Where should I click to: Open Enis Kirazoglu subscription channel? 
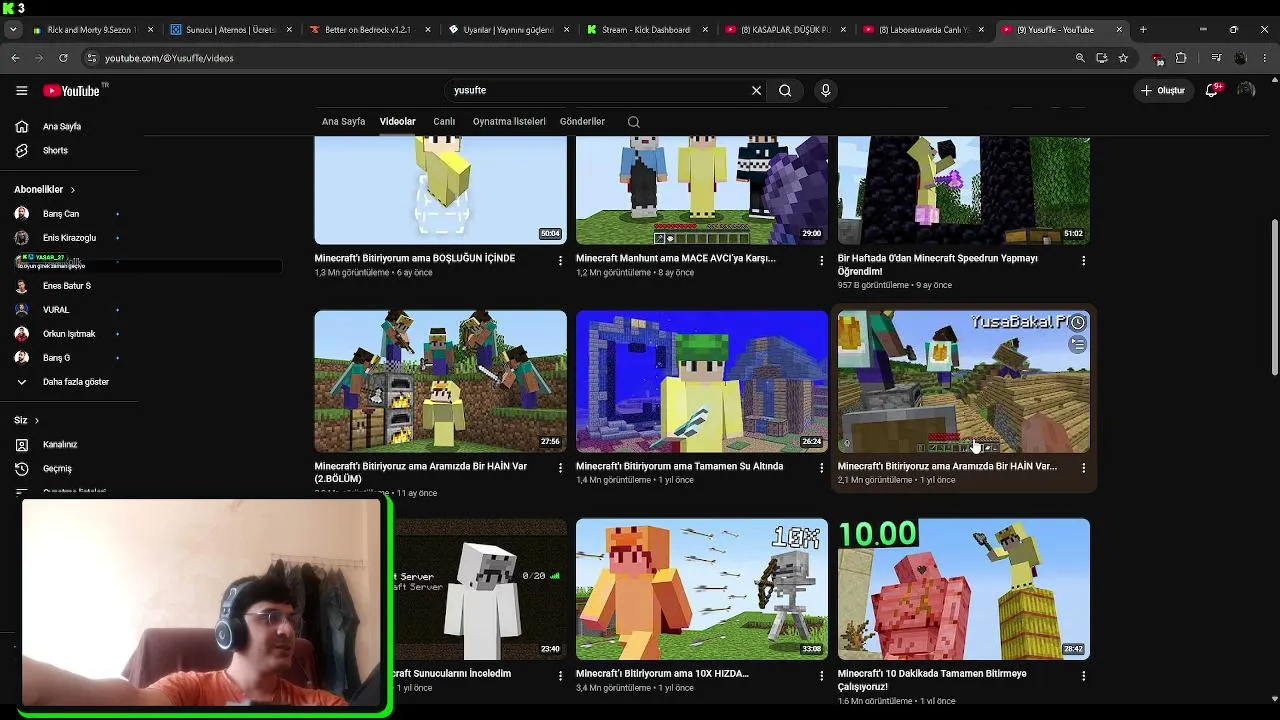(69, 238)
